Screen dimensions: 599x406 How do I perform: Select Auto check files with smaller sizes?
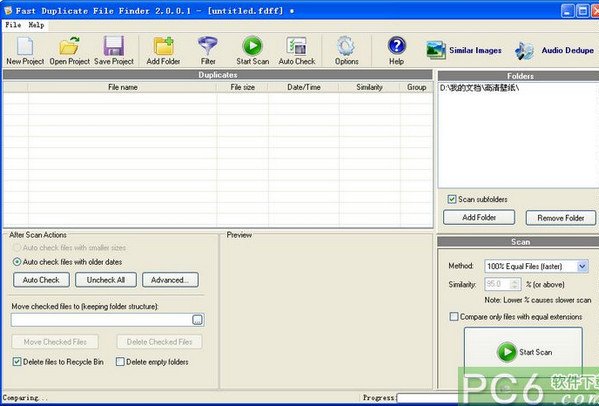click(17, 247)
